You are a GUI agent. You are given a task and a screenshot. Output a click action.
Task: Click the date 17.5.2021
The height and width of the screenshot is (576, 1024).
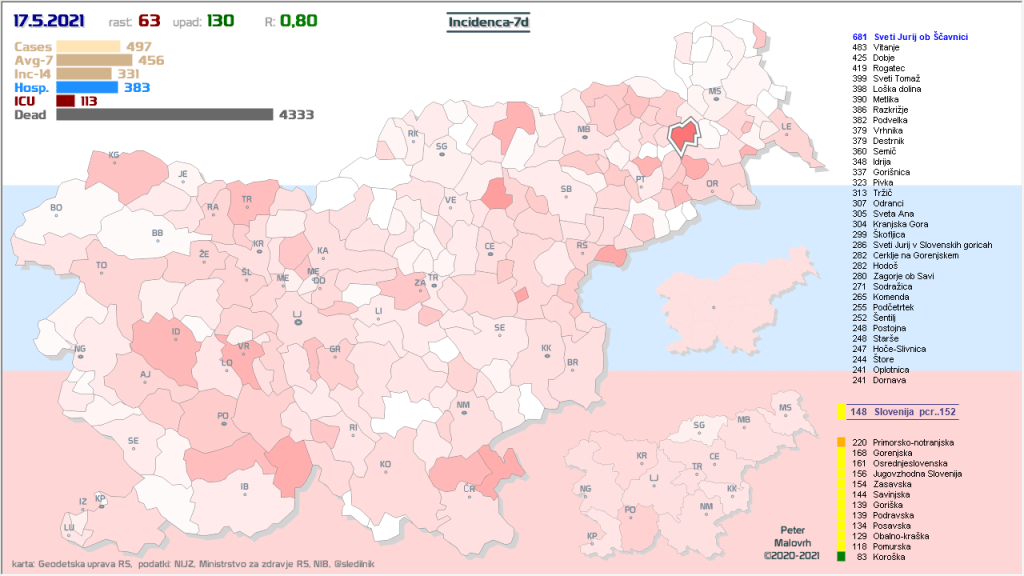[x=49, y=20]
